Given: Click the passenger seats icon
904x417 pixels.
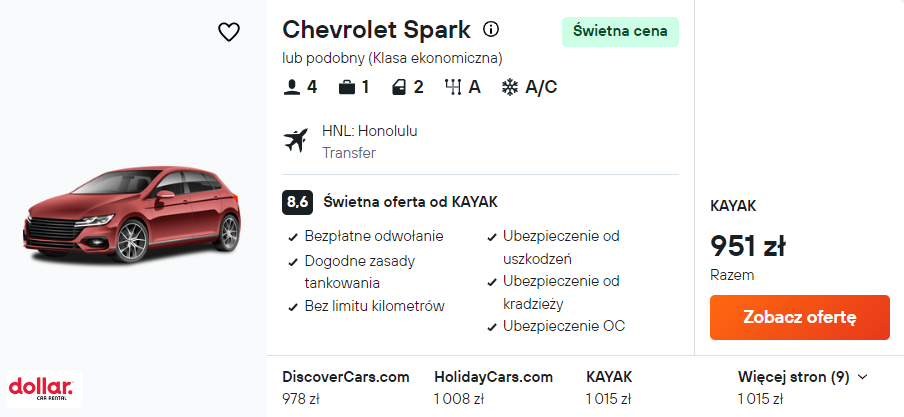Looking at the screenshot, I should (292, 87).
